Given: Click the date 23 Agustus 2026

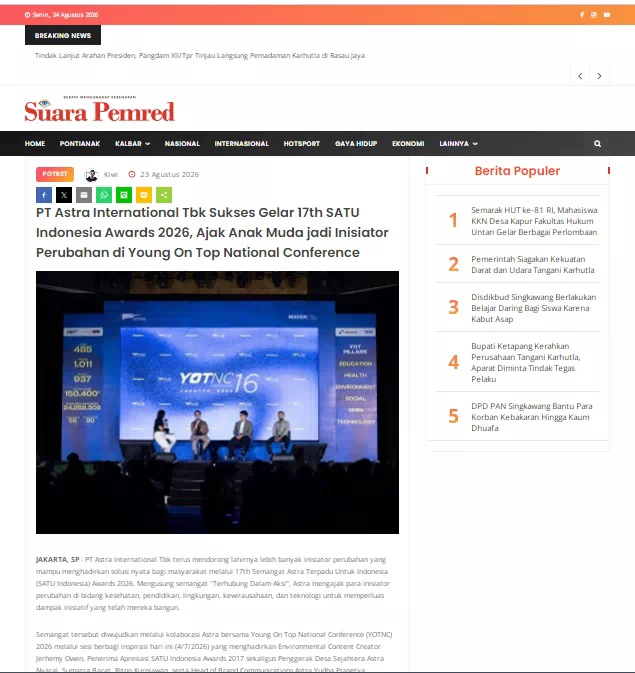Looking at the screenshot, I should pos(170,174).
